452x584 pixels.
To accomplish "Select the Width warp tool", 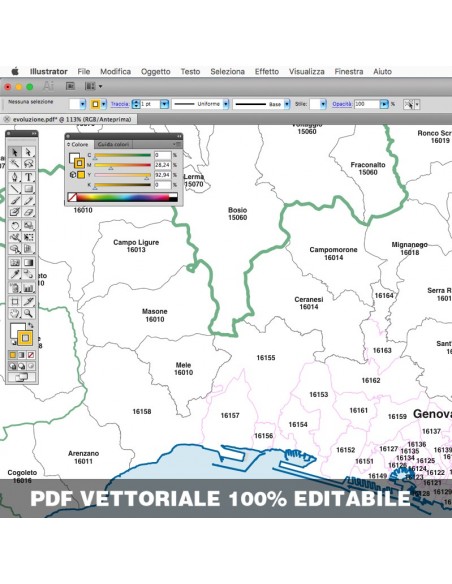I will [x=15, y=237].
